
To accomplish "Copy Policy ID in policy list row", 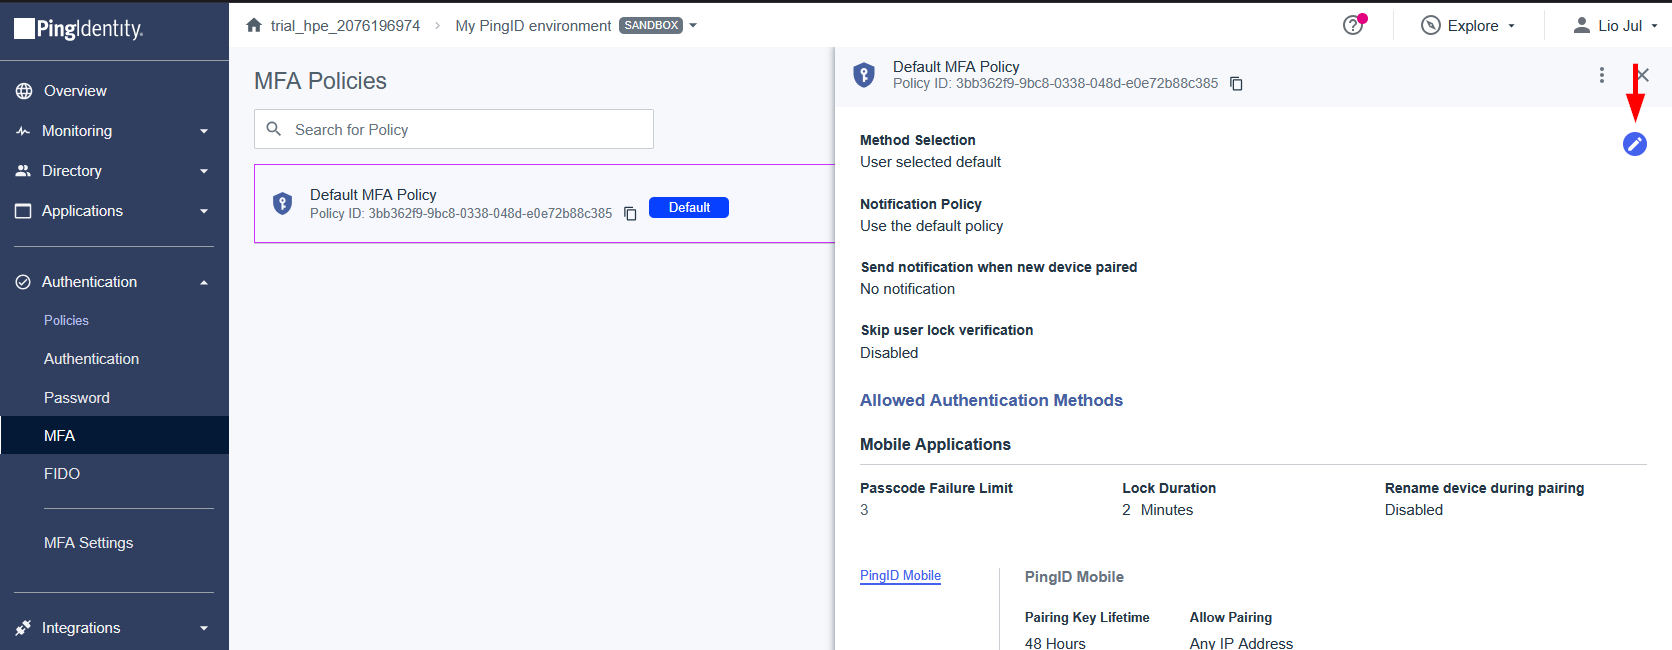I will tap(630, 214).
